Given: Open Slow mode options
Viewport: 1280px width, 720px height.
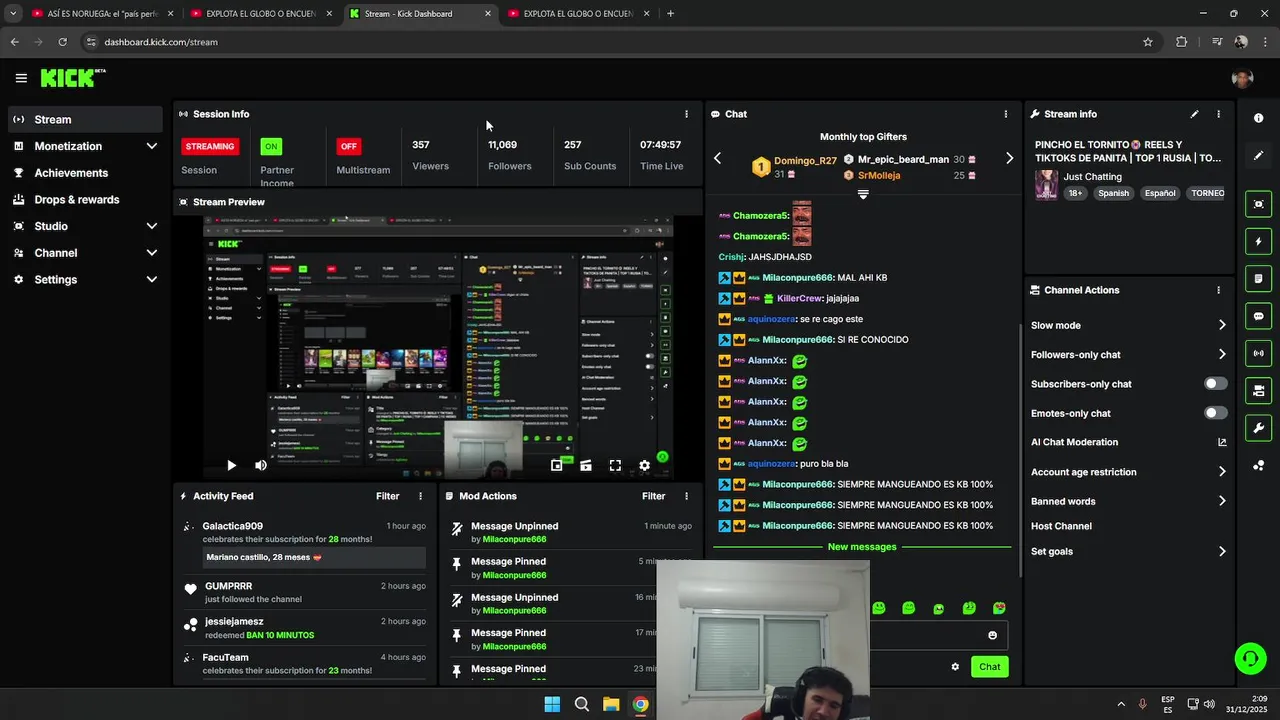Looking at the screenshot, I should [1128, 325].
